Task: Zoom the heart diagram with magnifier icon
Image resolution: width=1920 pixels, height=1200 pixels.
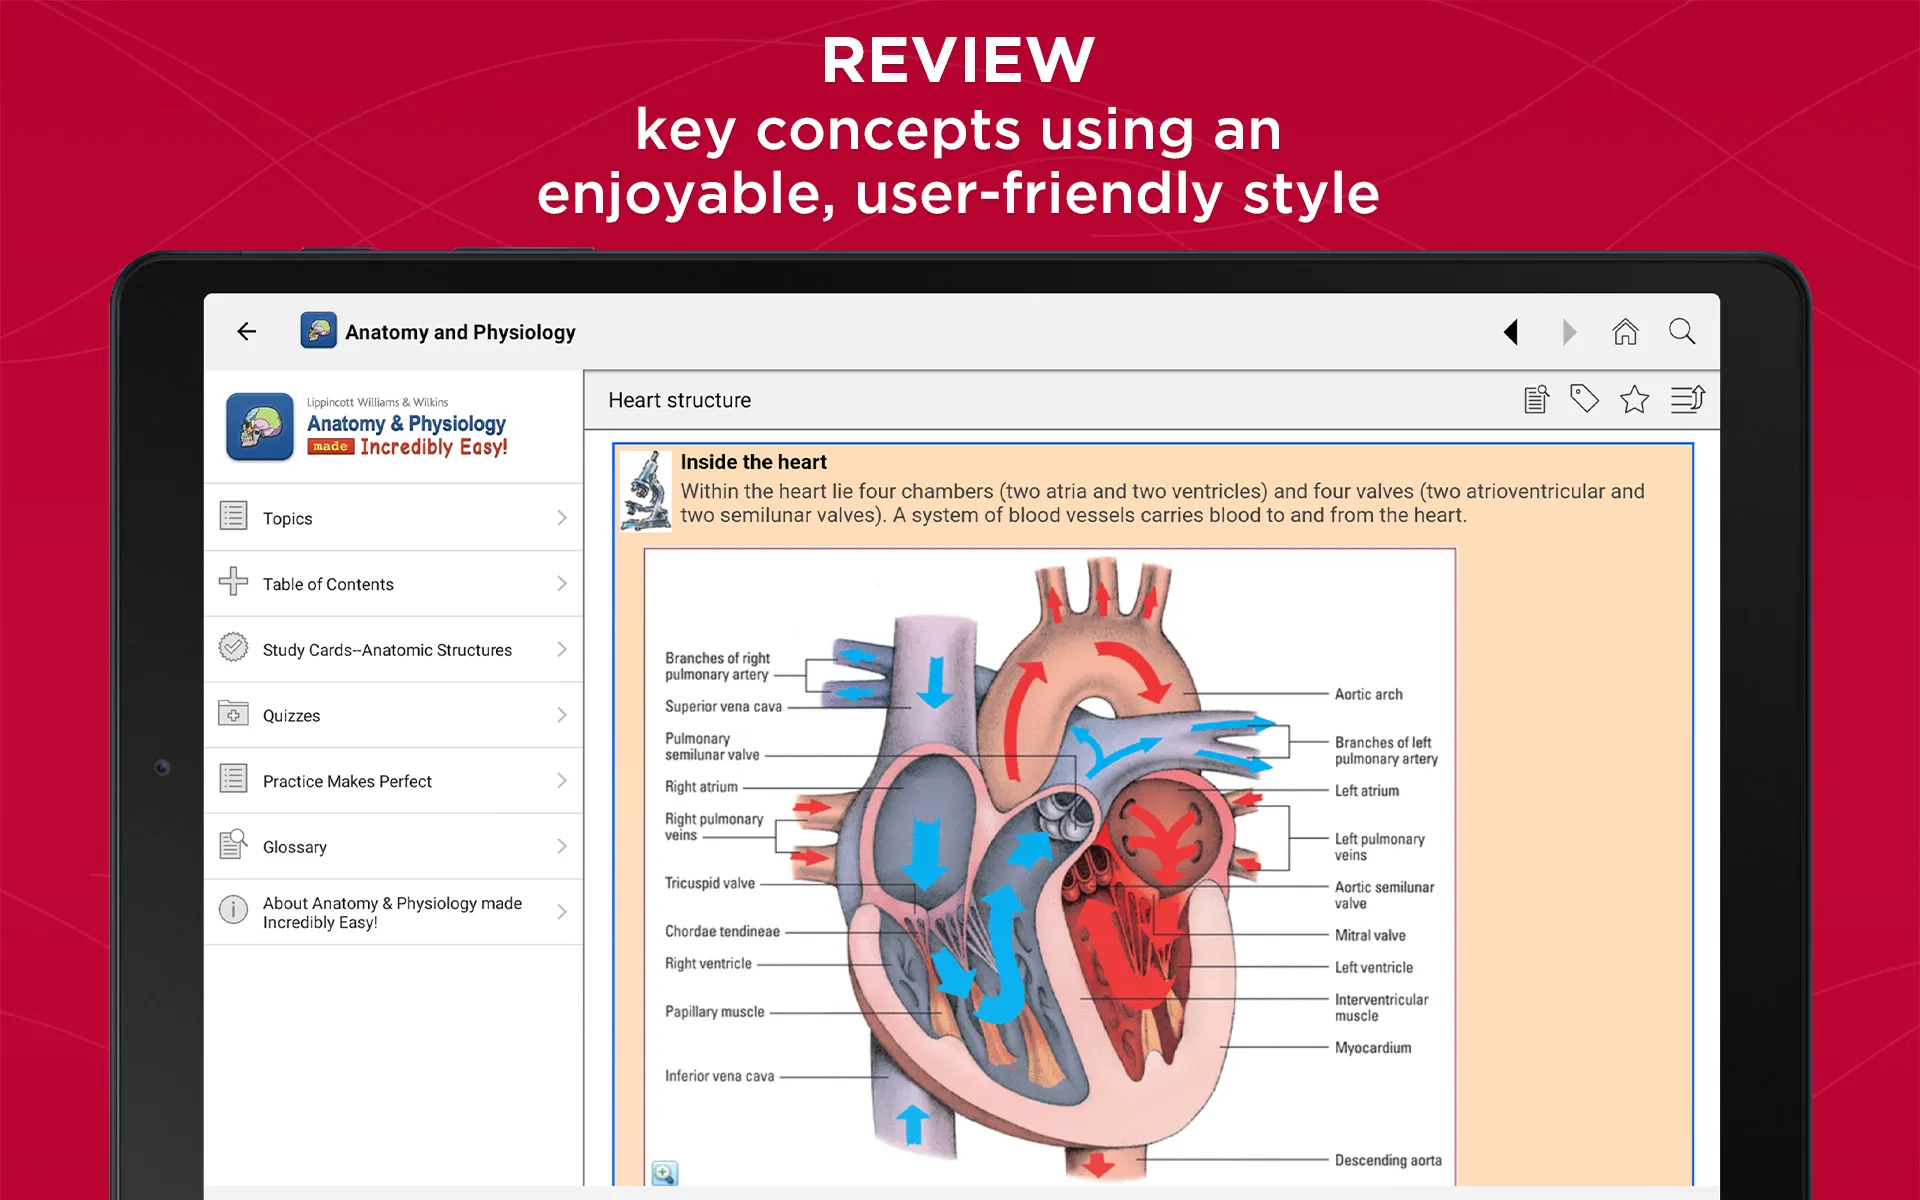Action: 664,1173
